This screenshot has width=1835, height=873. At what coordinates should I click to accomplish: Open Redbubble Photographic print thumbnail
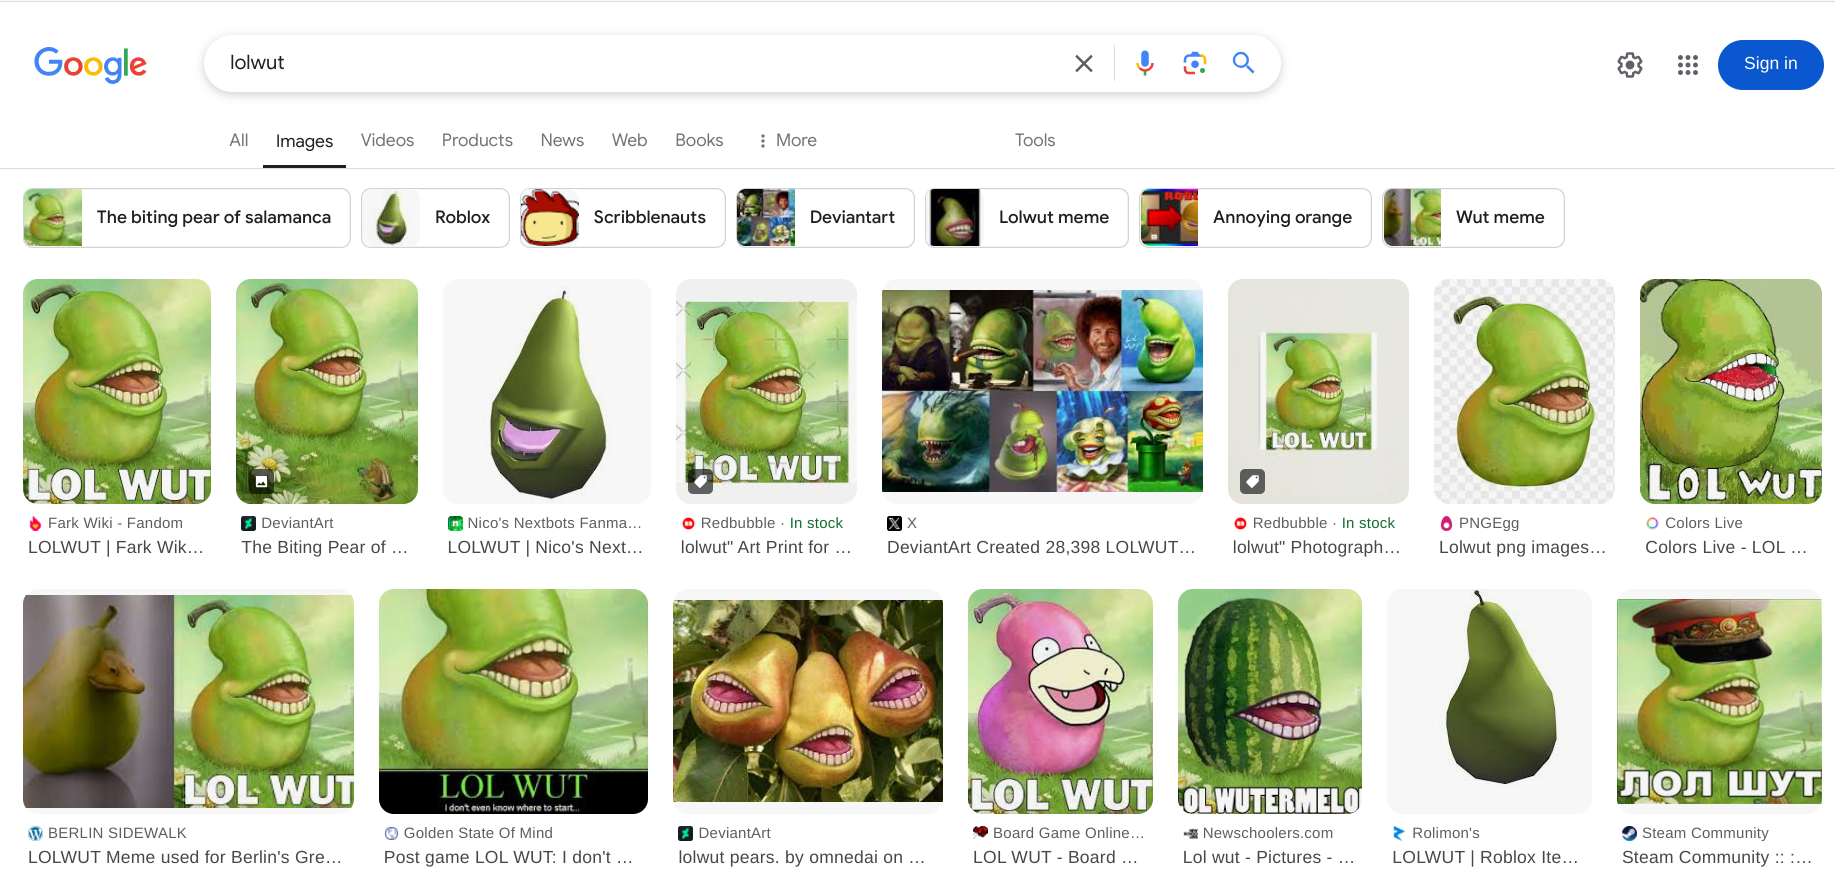(x=1318, y=391)
